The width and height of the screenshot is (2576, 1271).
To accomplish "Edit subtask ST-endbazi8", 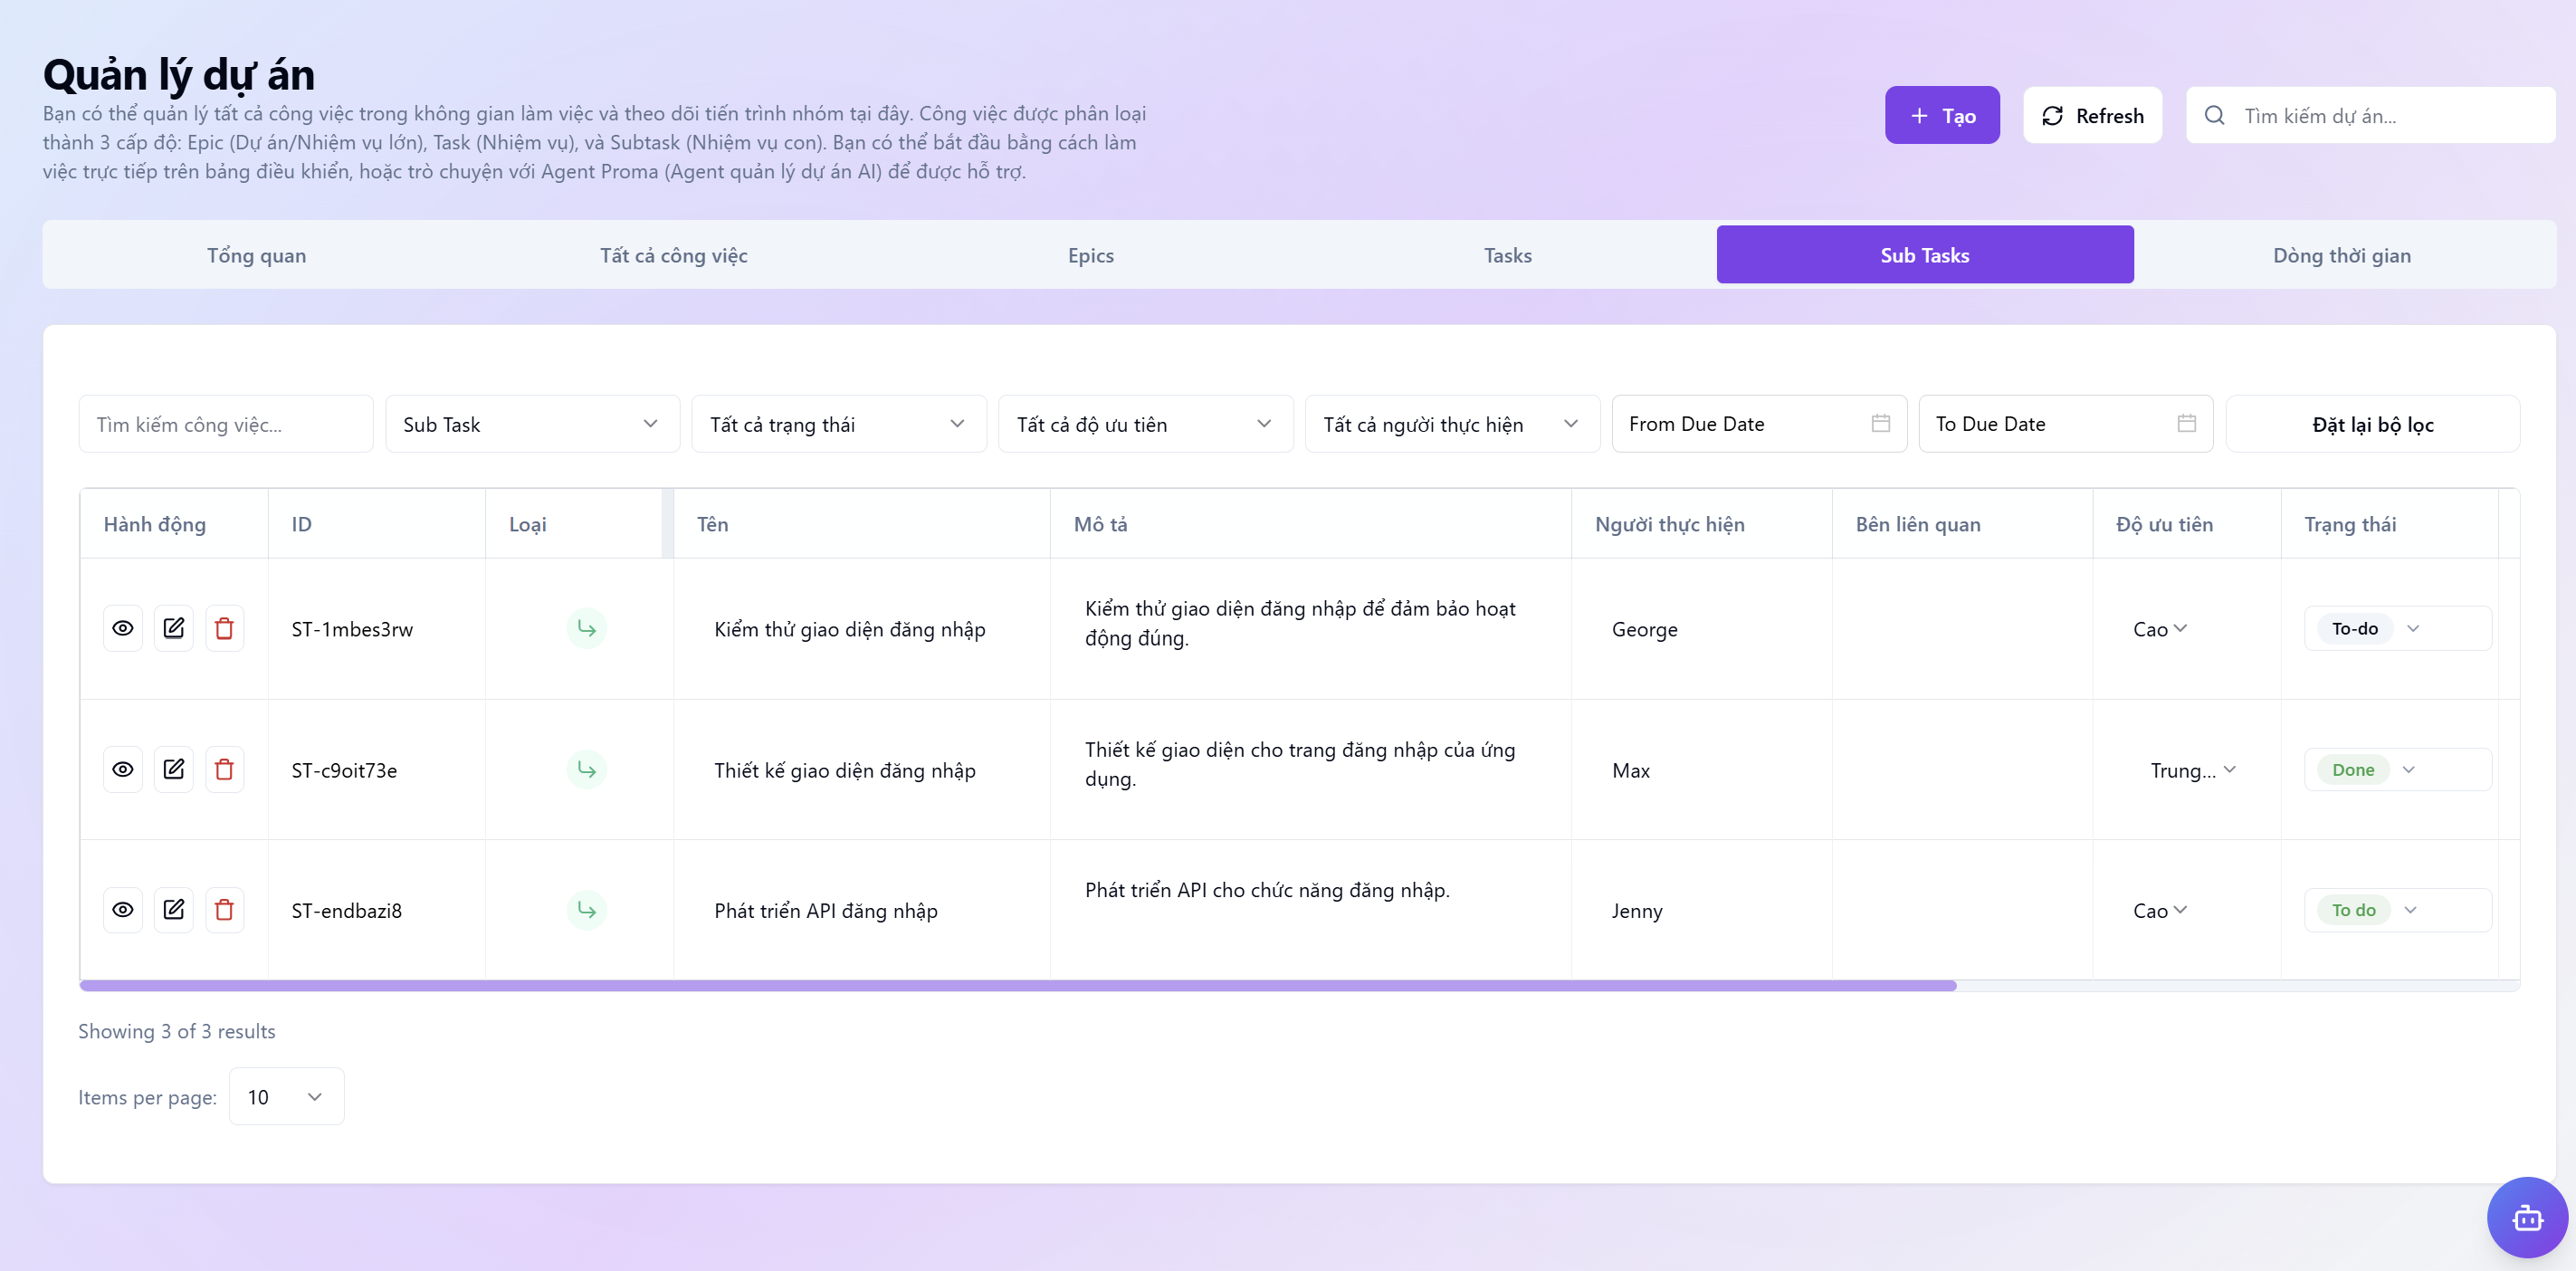I will [174, 910].
